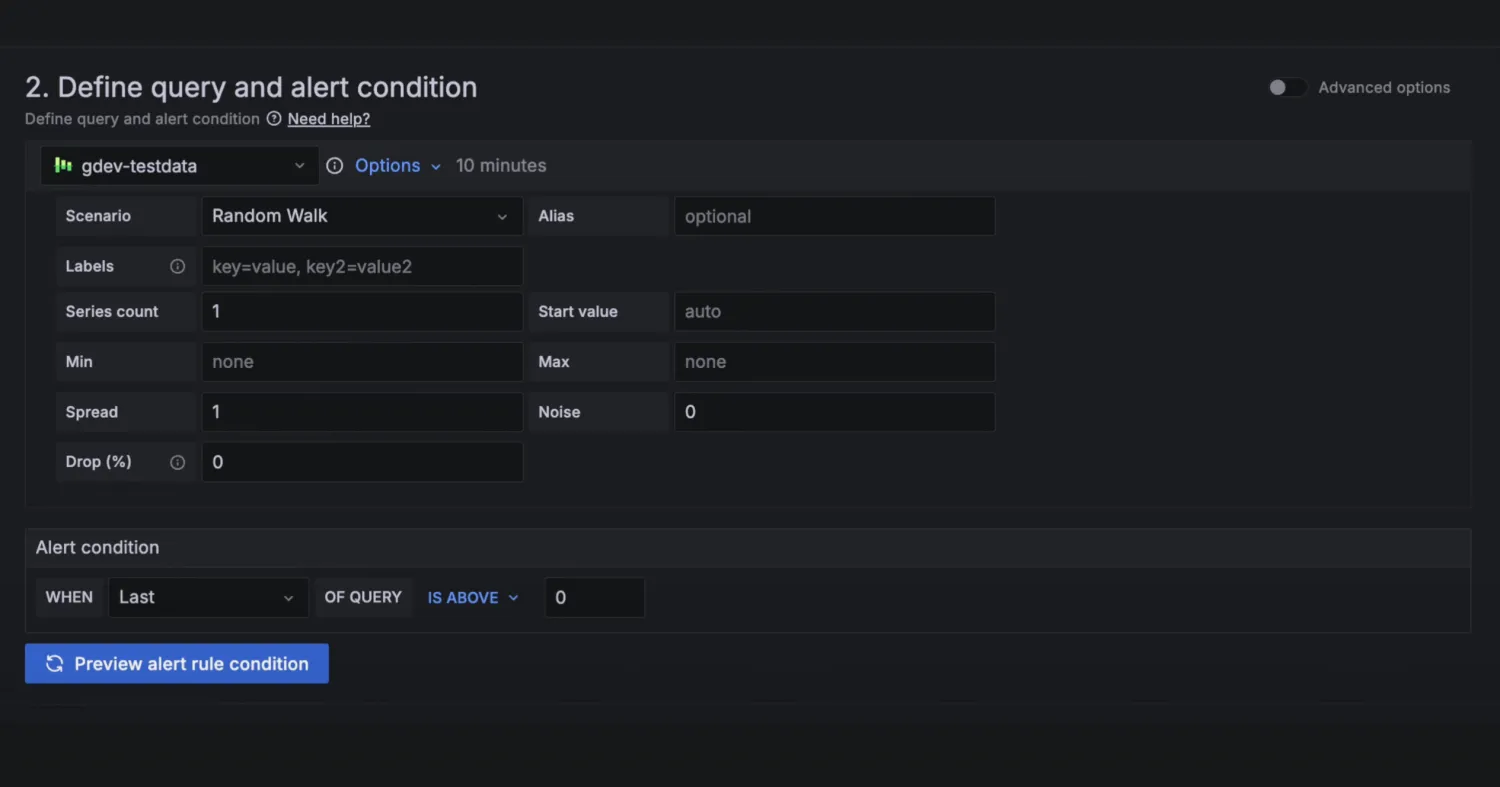This screenshot has height=787, width=1500.
Task: Focus the Labels key=value input
Action: coord(362,267)
